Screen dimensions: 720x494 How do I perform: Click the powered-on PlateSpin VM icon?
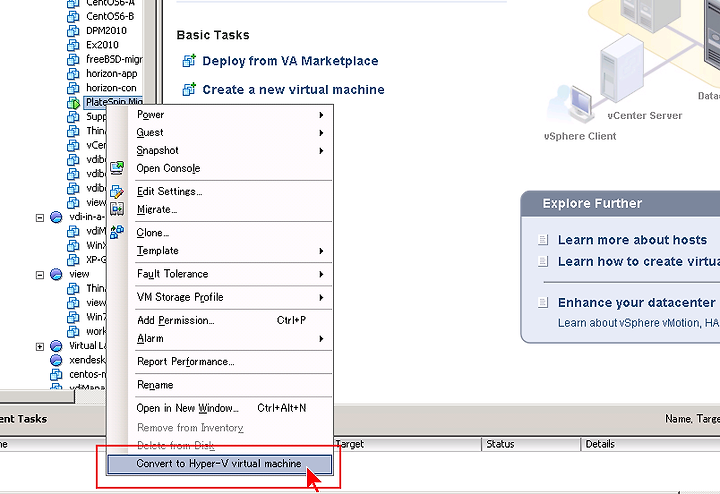point(73,103)
